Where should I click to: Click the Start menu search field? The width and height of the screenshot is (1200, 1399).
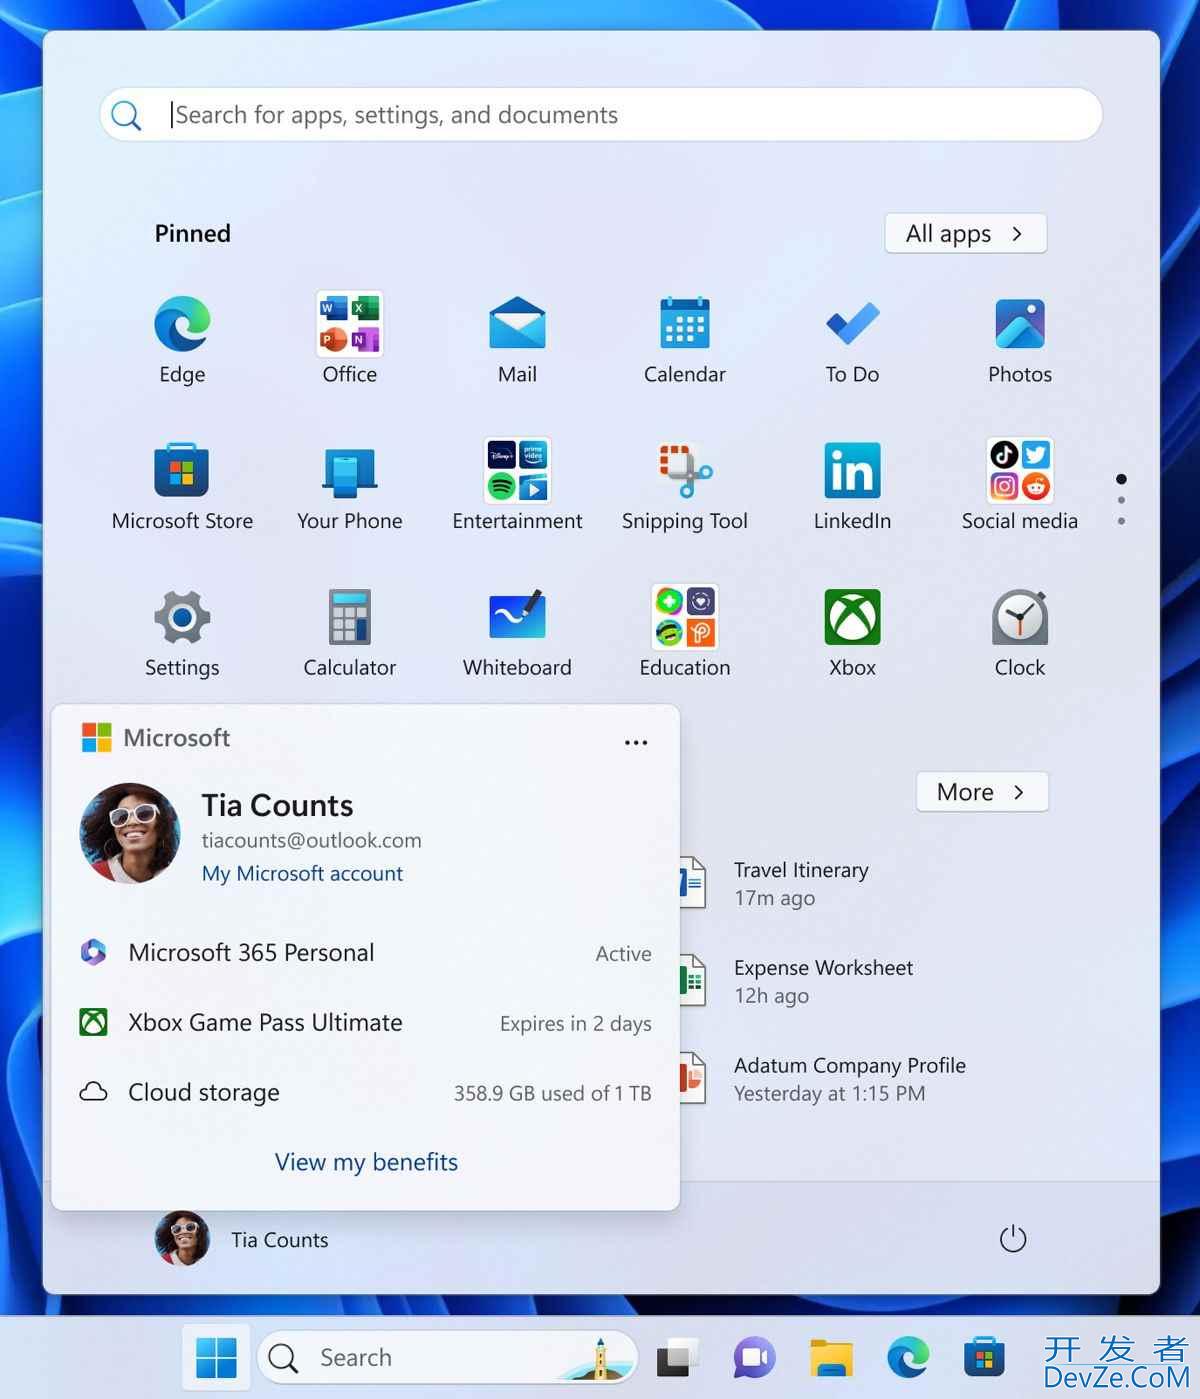pyautogui.click(x=600, y=115)
